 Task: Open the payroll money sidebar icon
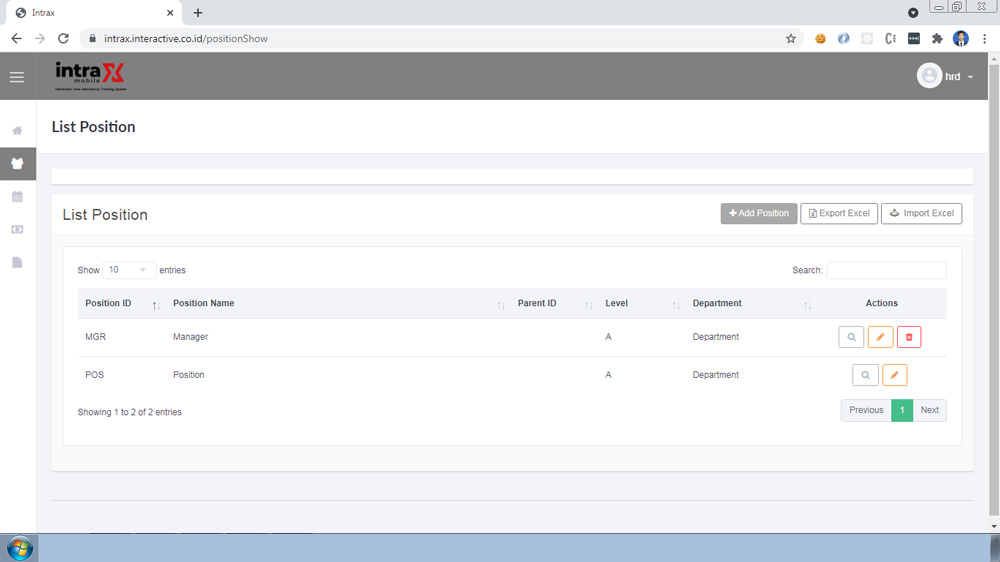(x=17, y=230)
